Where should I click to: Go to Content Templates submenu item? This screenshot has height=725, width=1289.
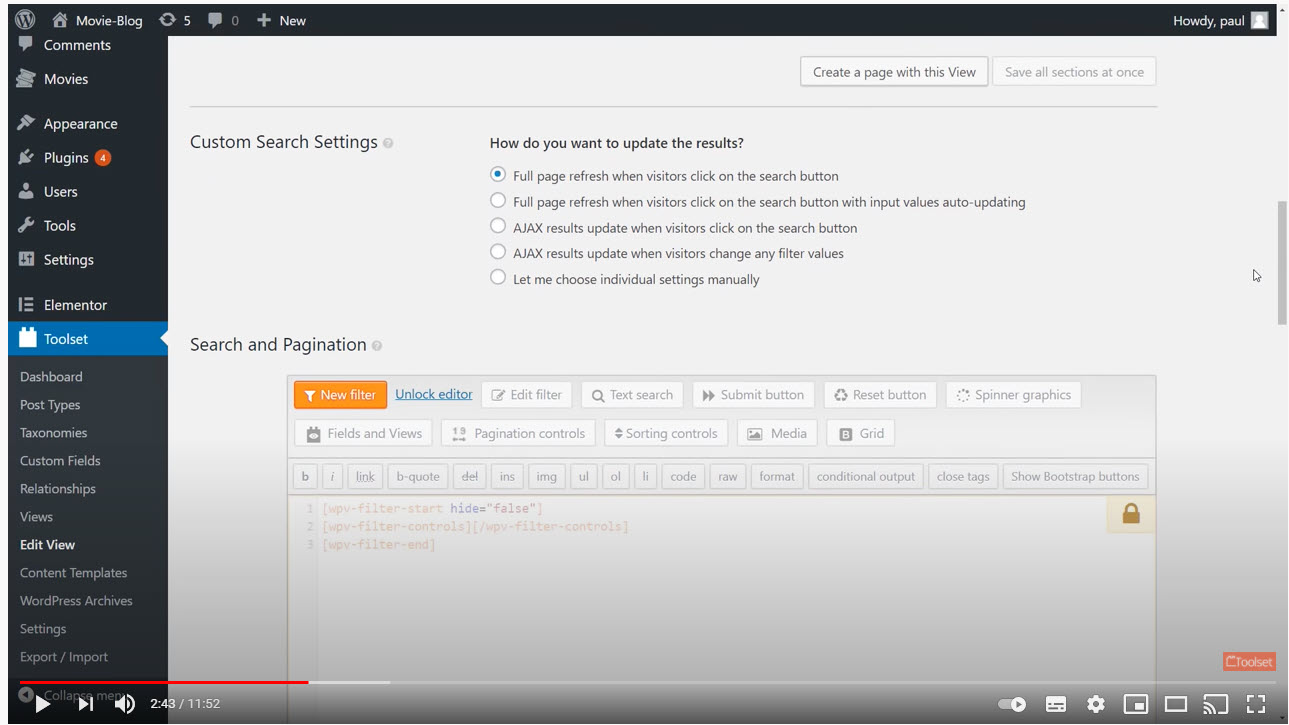pos(73,573)
